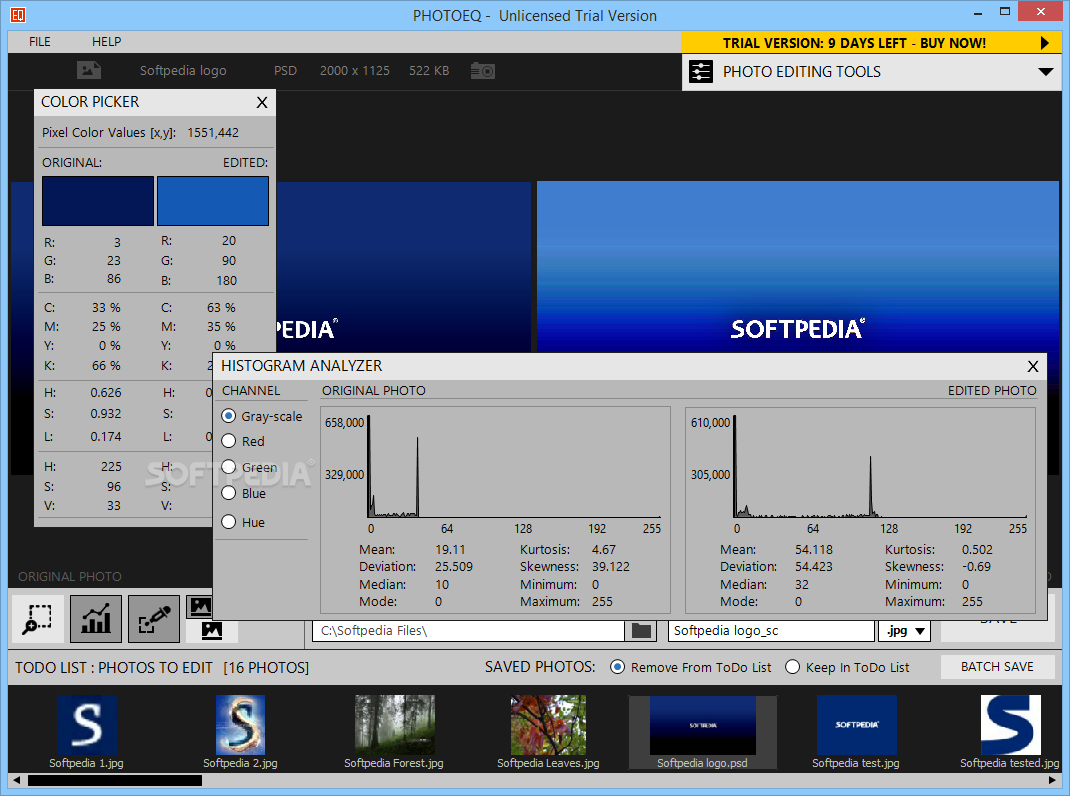Screen dimensions: 1070x796
Task: Toggle the Color Picker eyedropper tool
Action: [154, 619]
